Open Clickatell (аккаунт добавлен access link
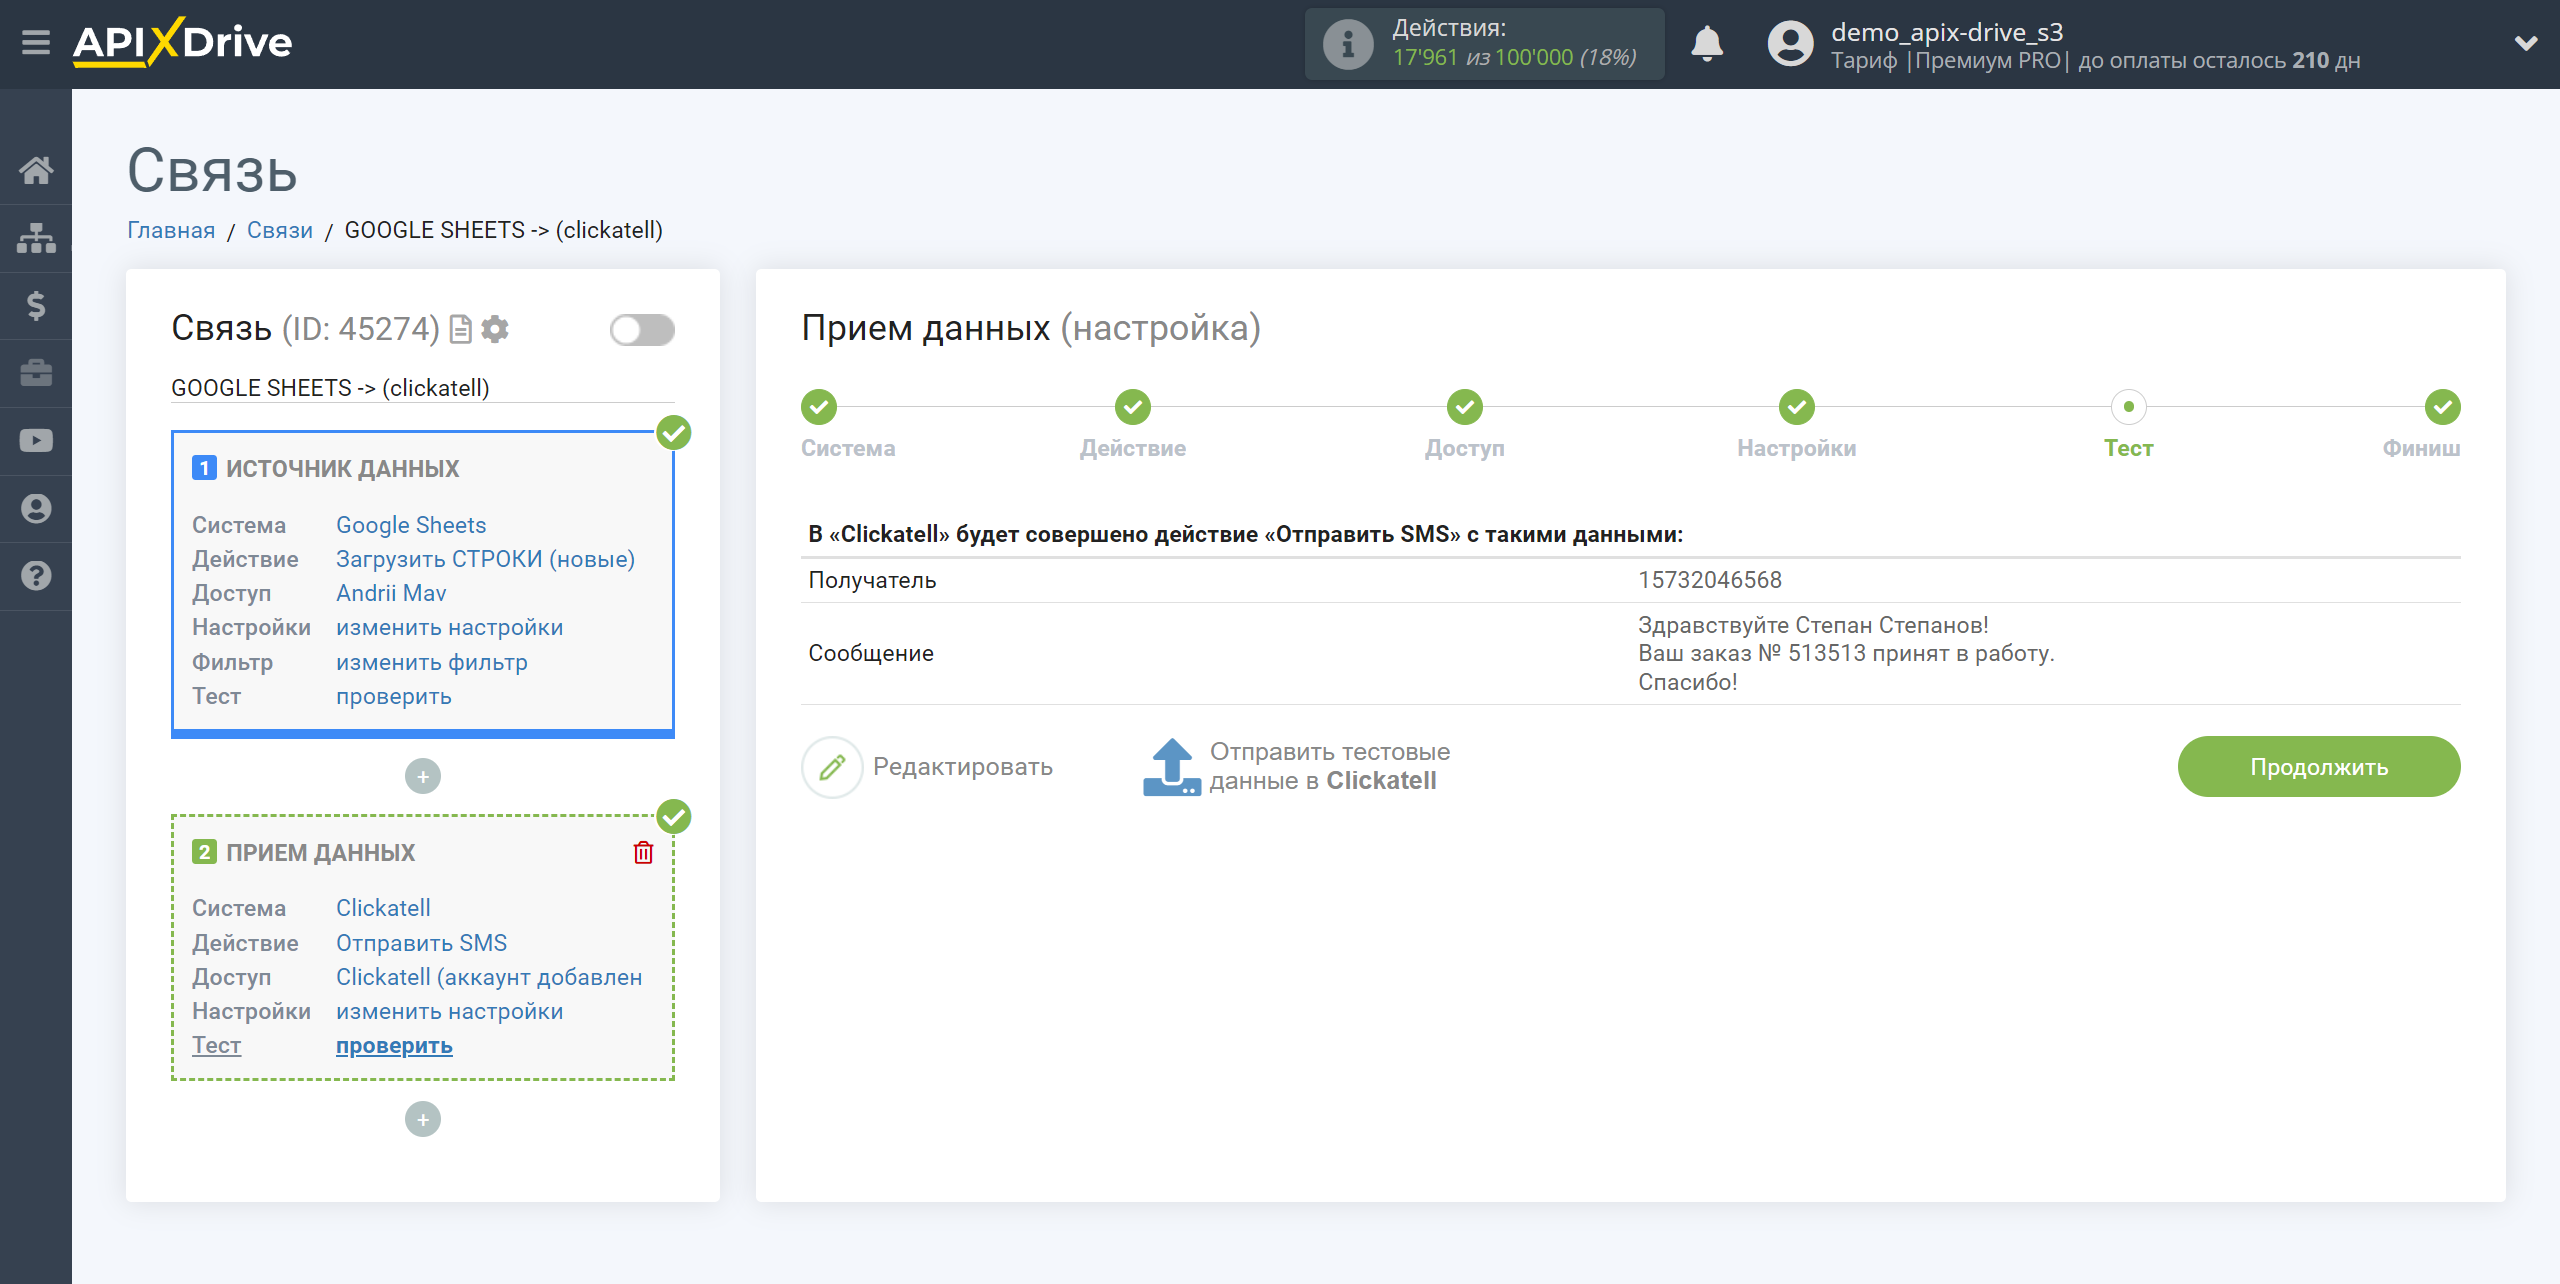2560x1284 pixels. tap(489, 977)
